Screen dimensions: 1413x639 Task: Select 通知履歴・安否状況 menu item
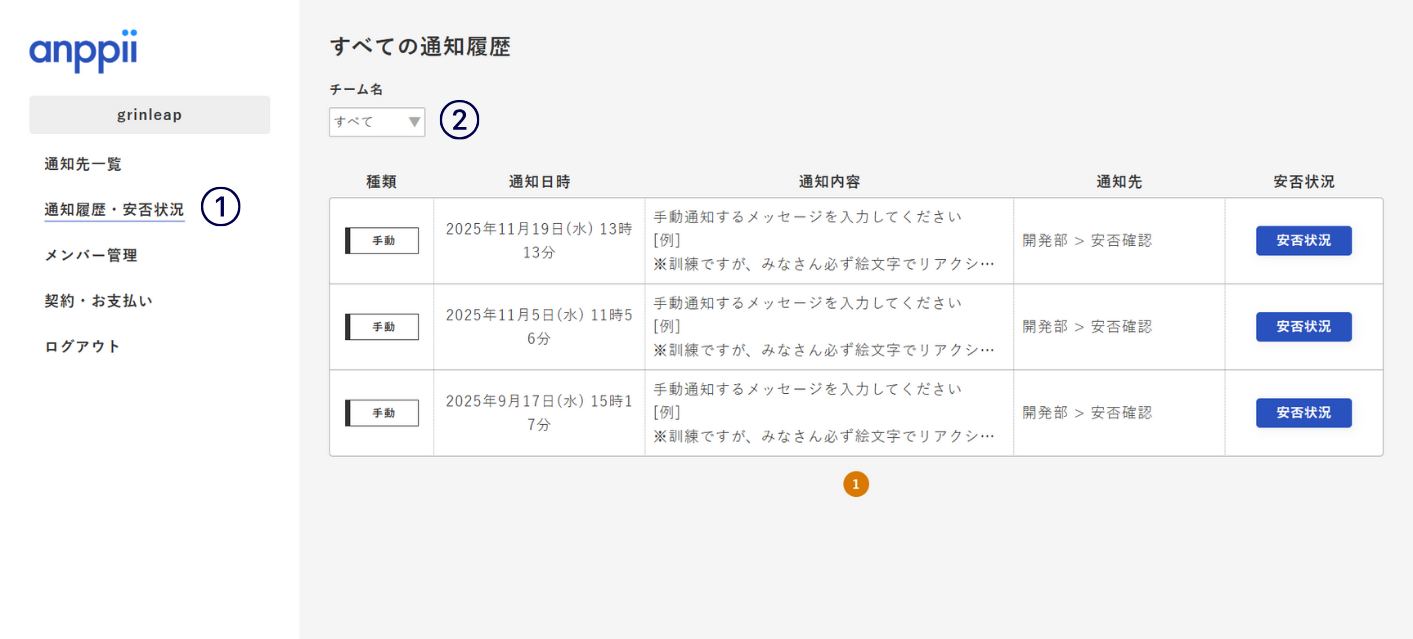click(x=114, y=210)
